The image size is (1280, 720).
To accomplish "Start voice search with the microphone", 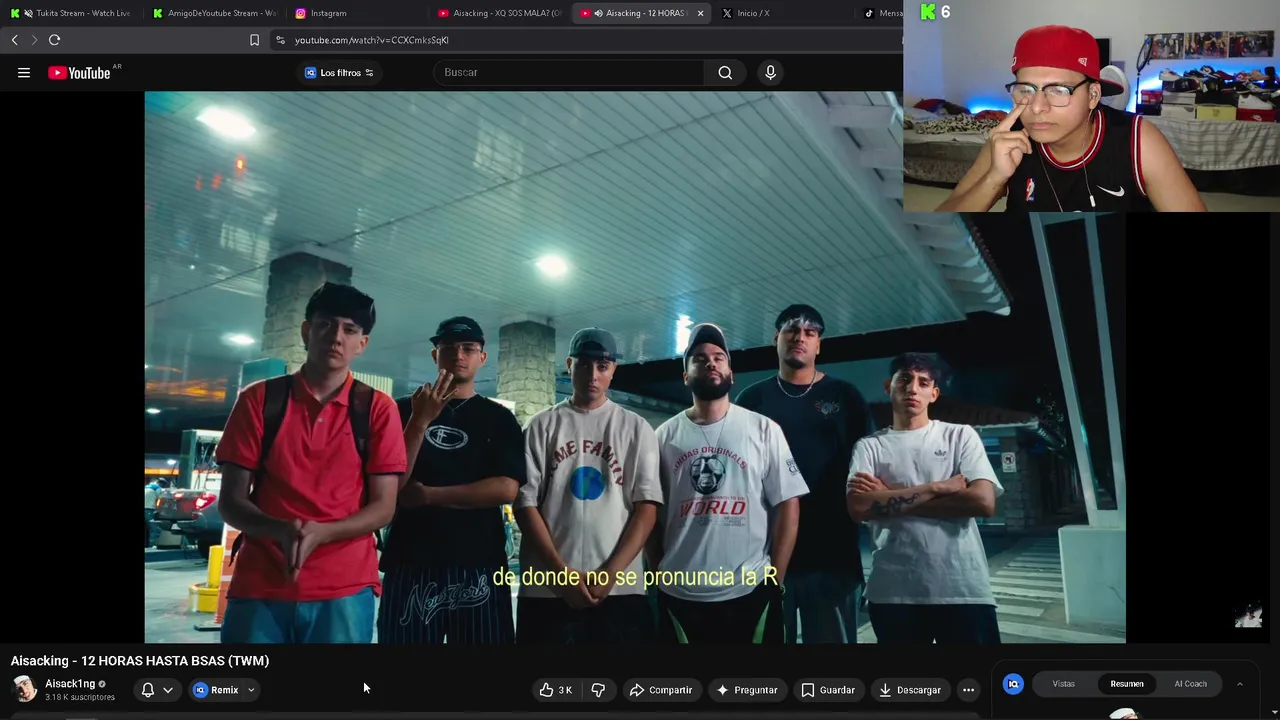I will click(770, 72).
